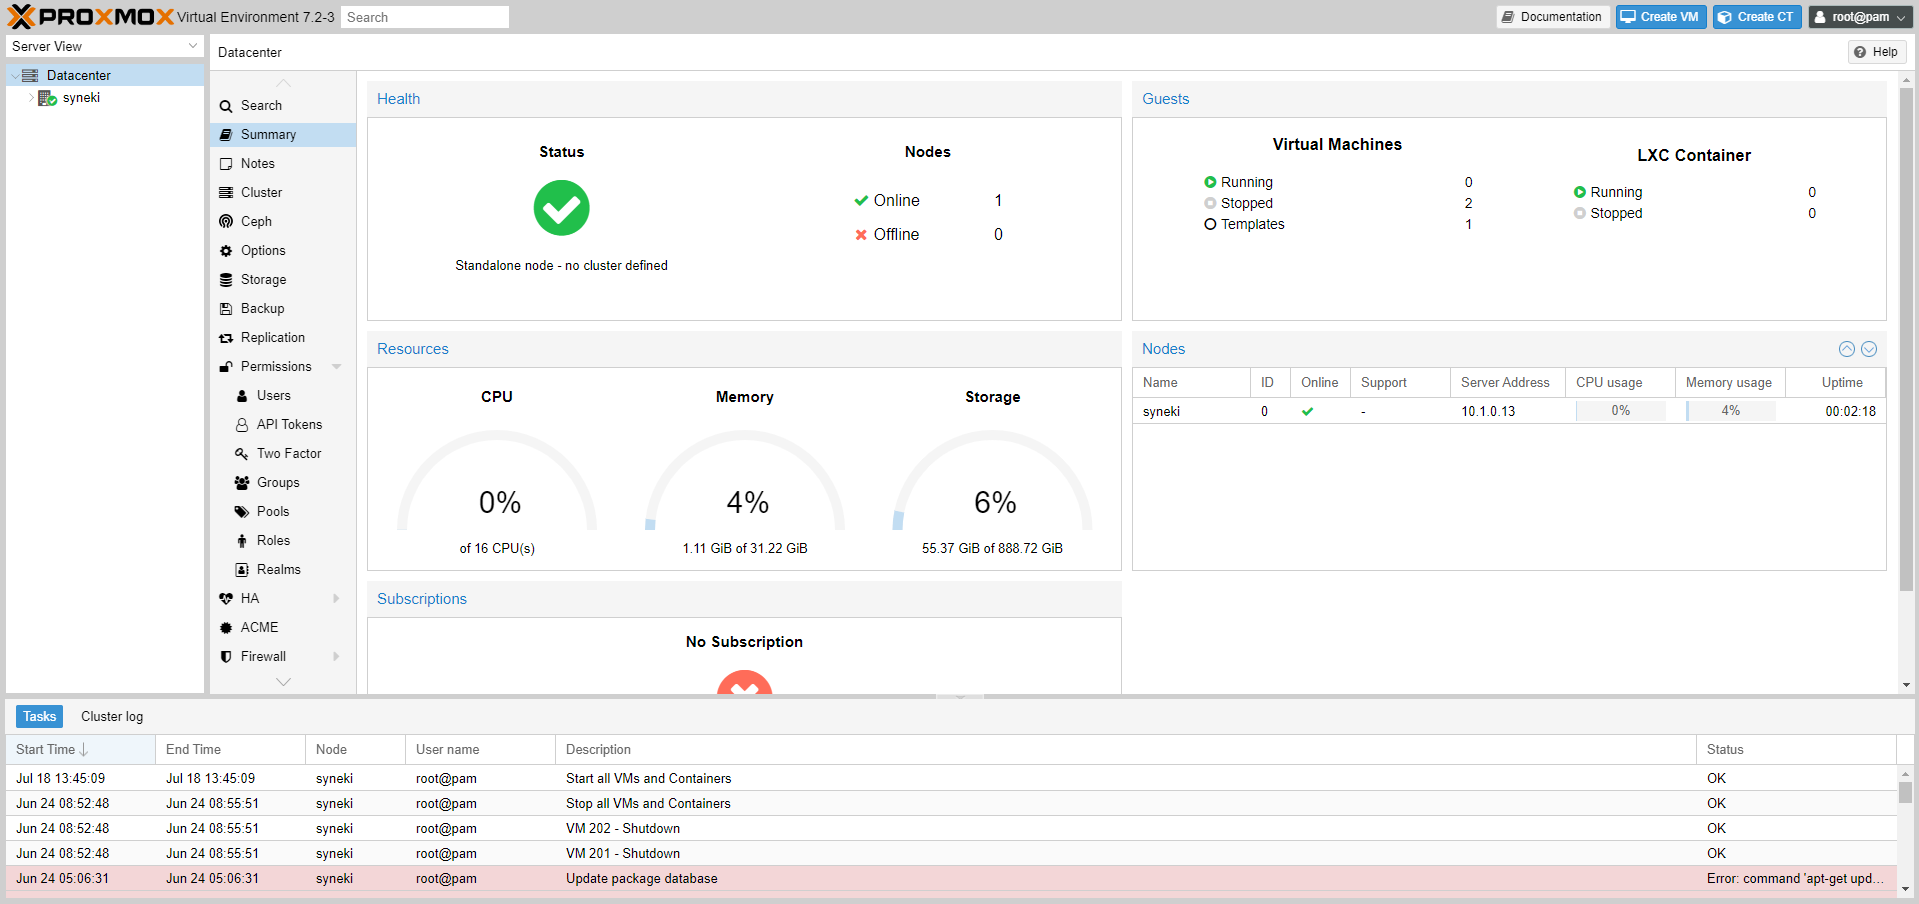Click the Firewall shield icon

pyautogui.click(x=226, y=657)
